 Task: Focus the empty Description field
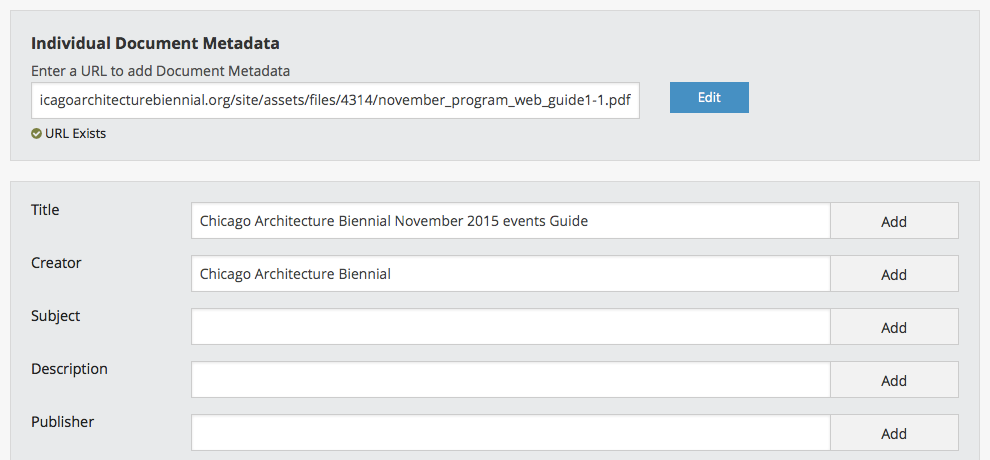tap(510, 380)
